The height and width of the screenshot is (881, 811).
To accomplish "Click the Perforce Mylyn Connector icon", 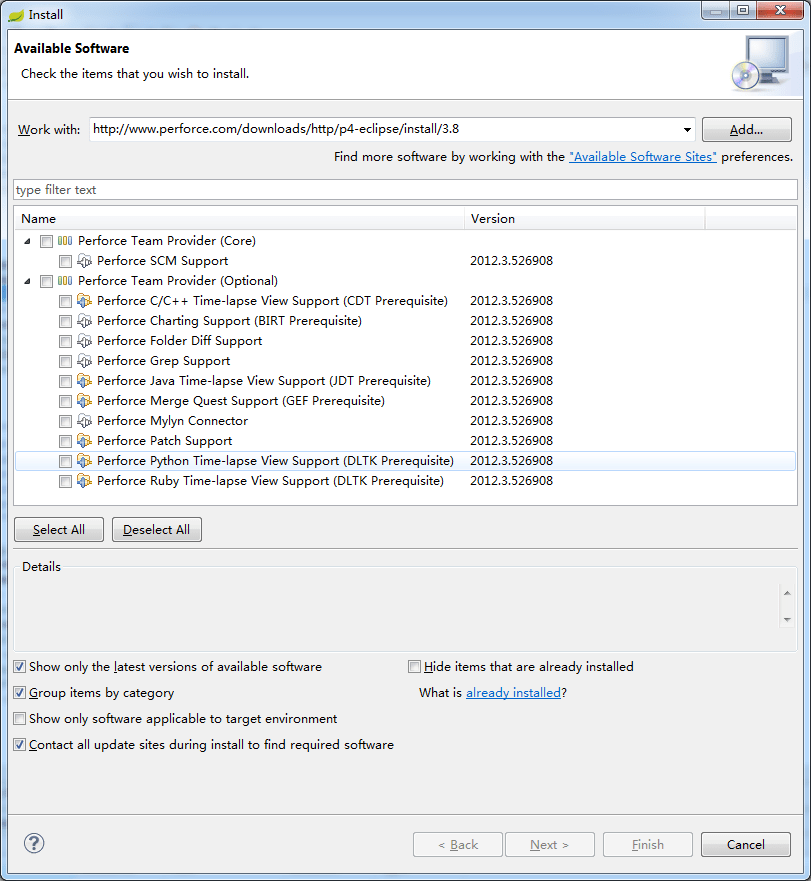I will click(84, 421).
